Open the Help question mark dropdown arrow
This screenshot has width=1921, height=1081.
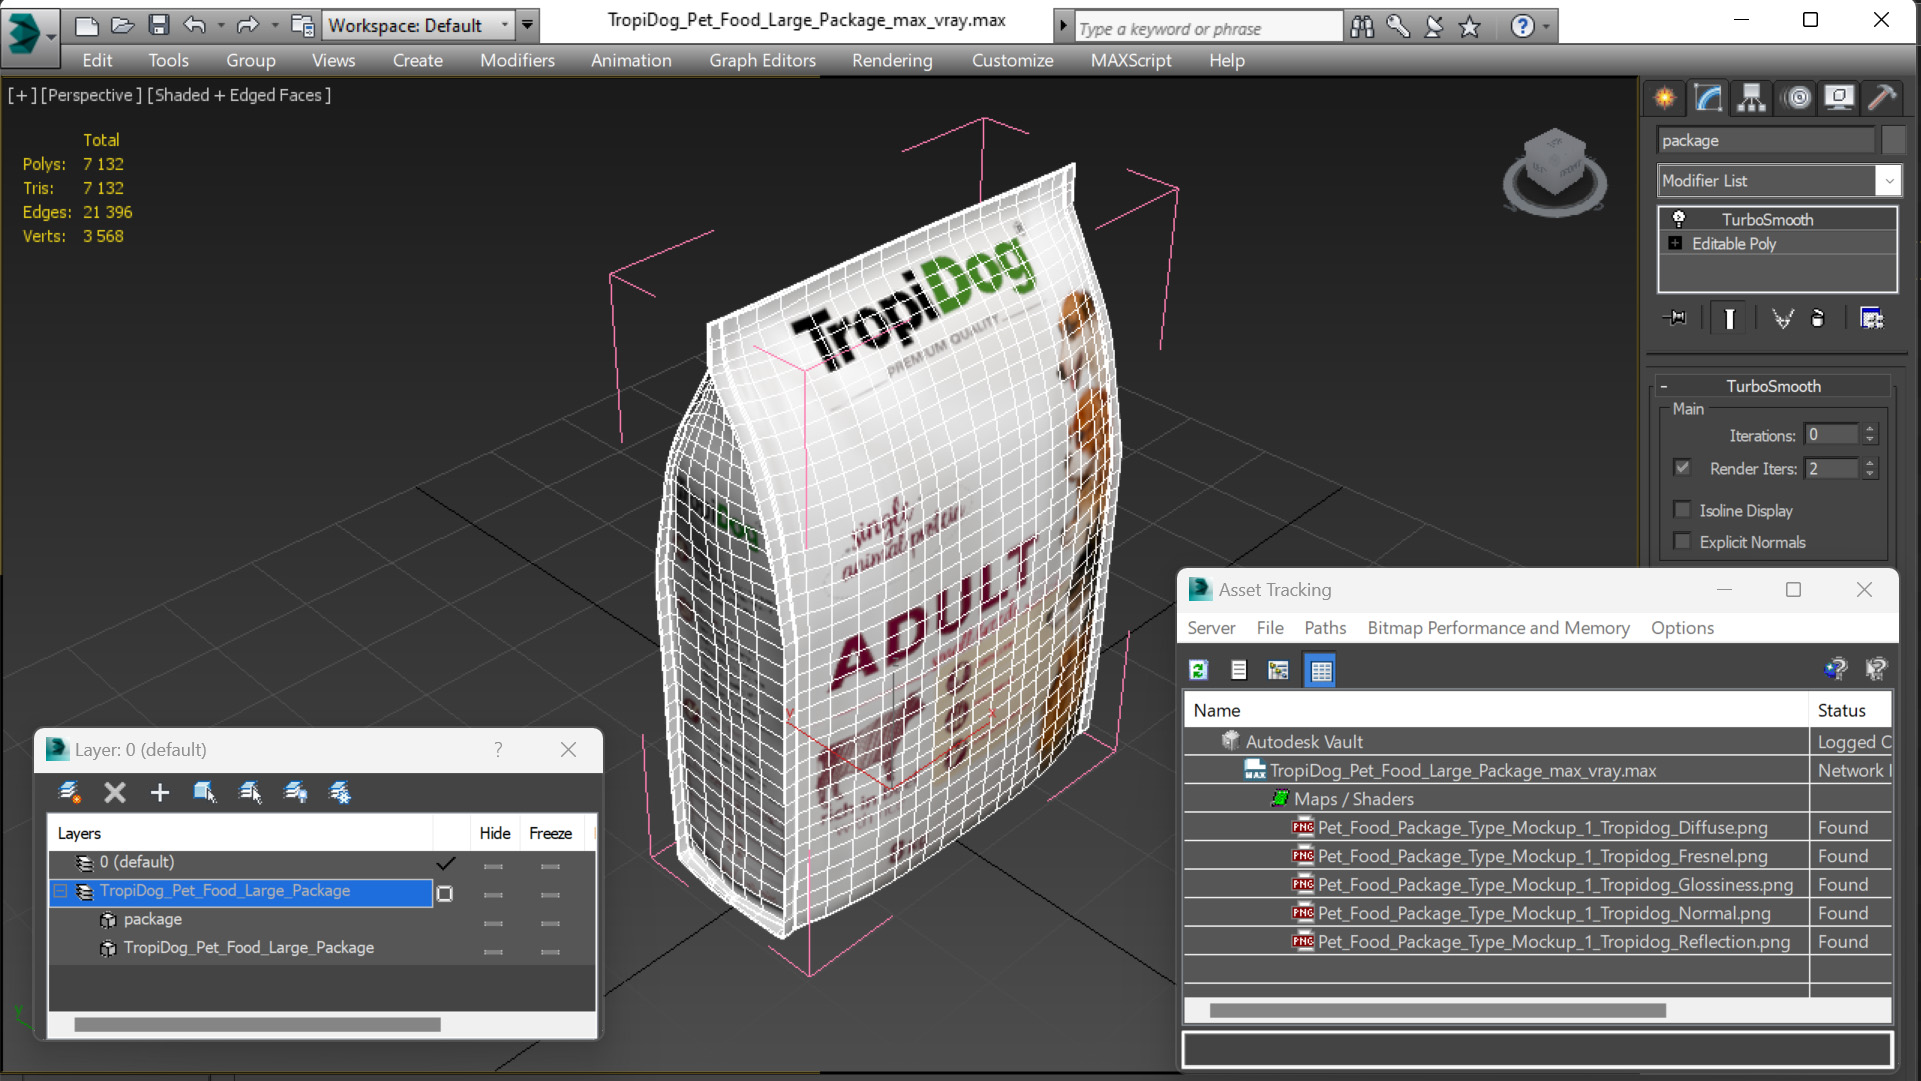[x=1546, y=27]
